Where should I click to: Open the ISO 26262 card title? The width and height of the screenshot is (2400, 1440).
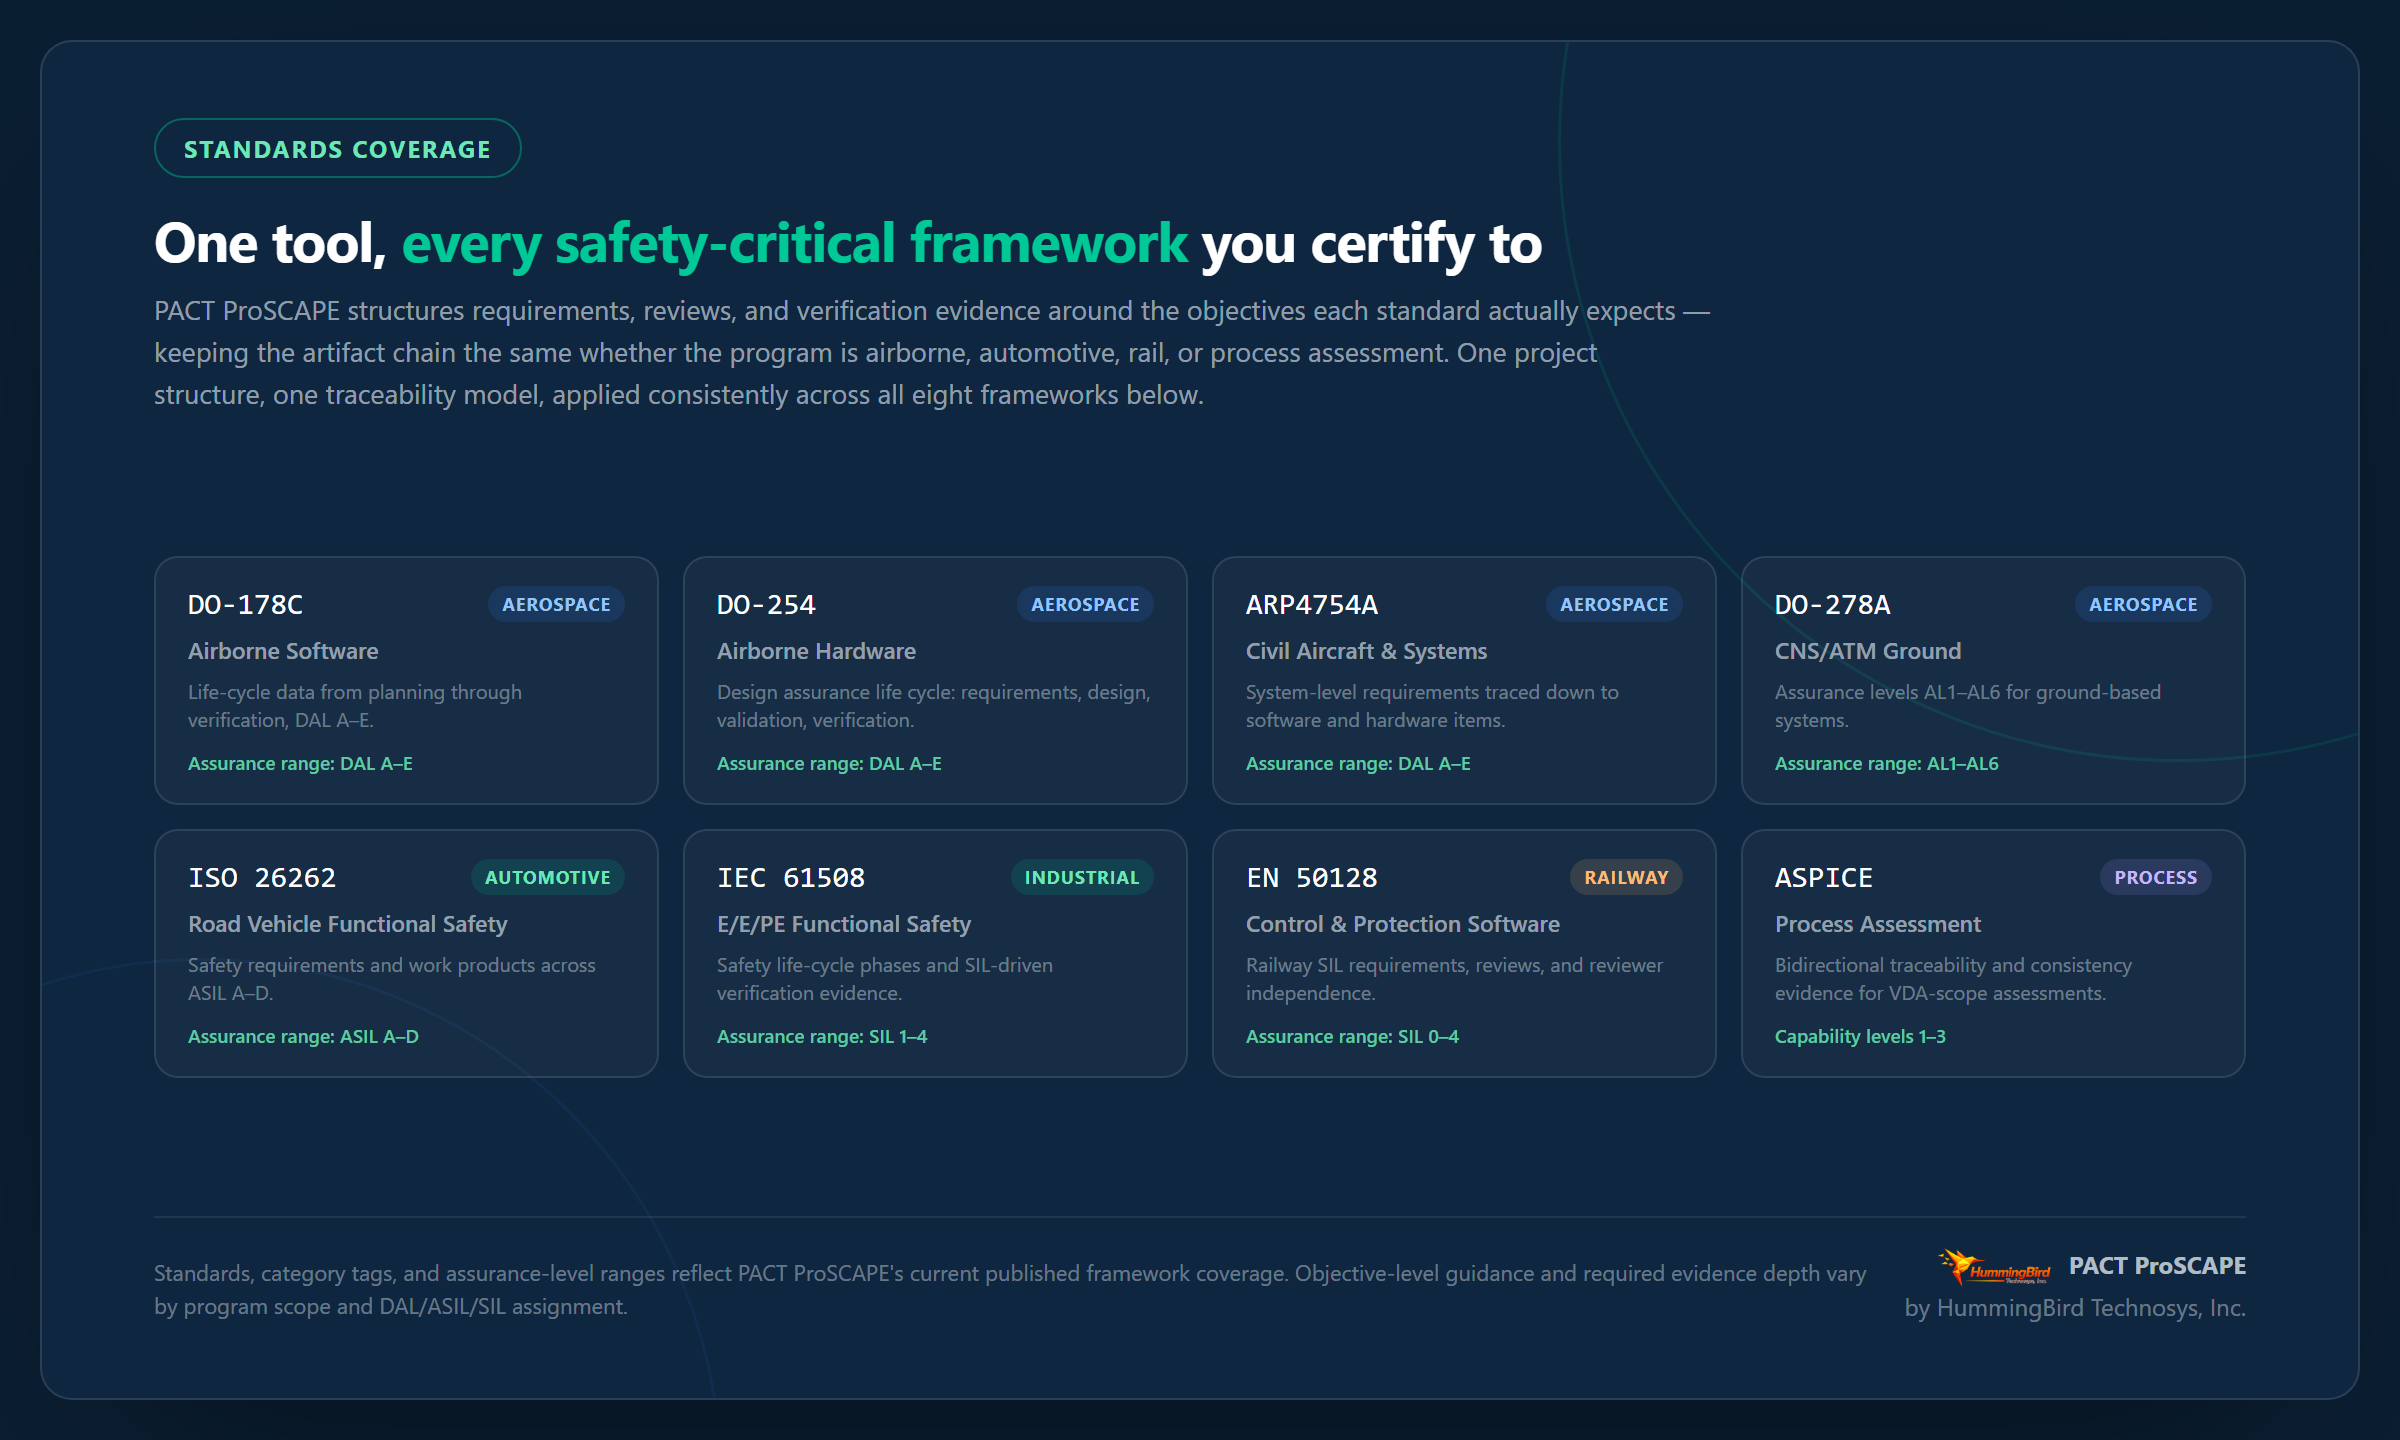pyautogui.click(x=262, y=878)
